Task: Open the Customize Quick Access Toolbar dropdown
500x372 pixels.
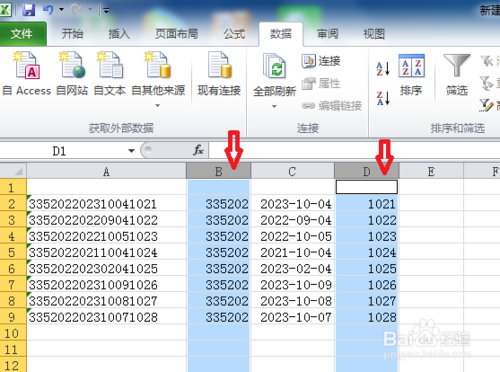Action: tap(106, 11)
